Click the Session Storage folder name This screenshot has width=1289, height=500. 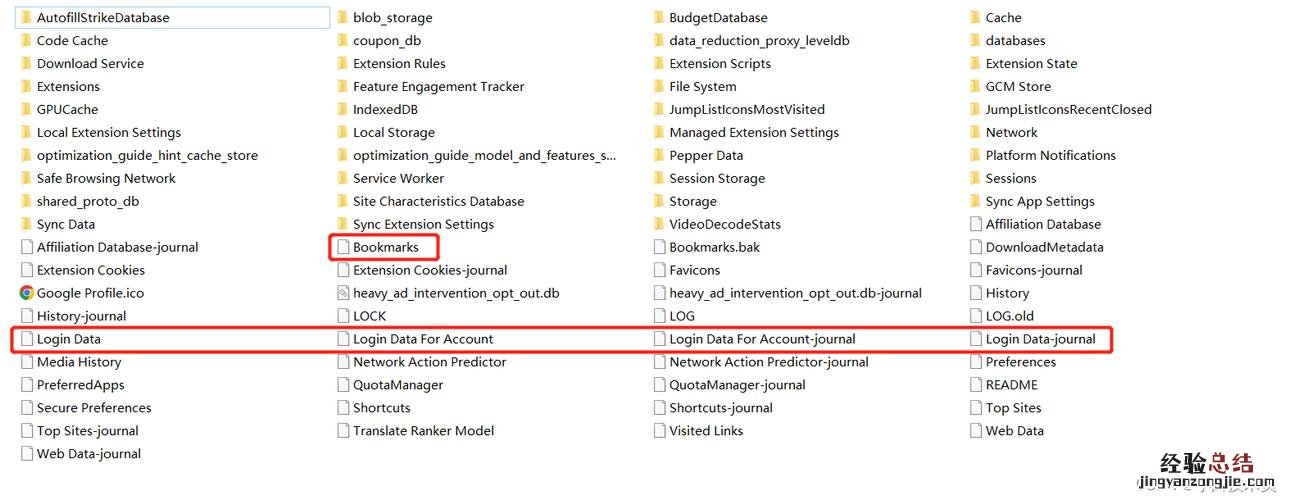(717, 178)
